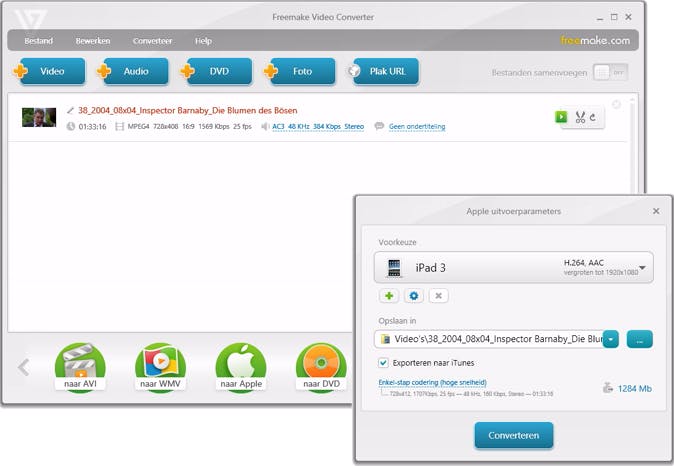Select the Inspector Barnaby video thumbnail
Image resolution: width=674 pixels, height=466 pixels.
pos(39,117)
